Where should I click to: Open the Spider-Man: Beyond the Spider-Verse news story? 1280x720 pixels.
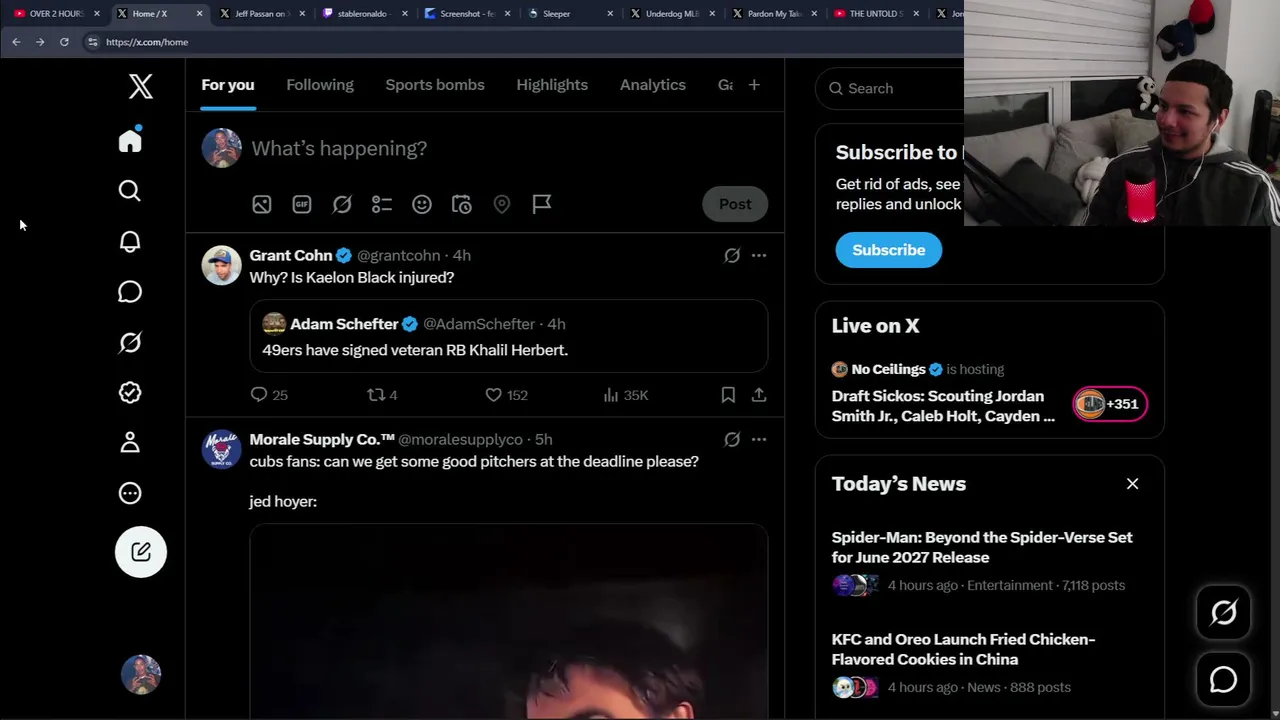point(982,547)
